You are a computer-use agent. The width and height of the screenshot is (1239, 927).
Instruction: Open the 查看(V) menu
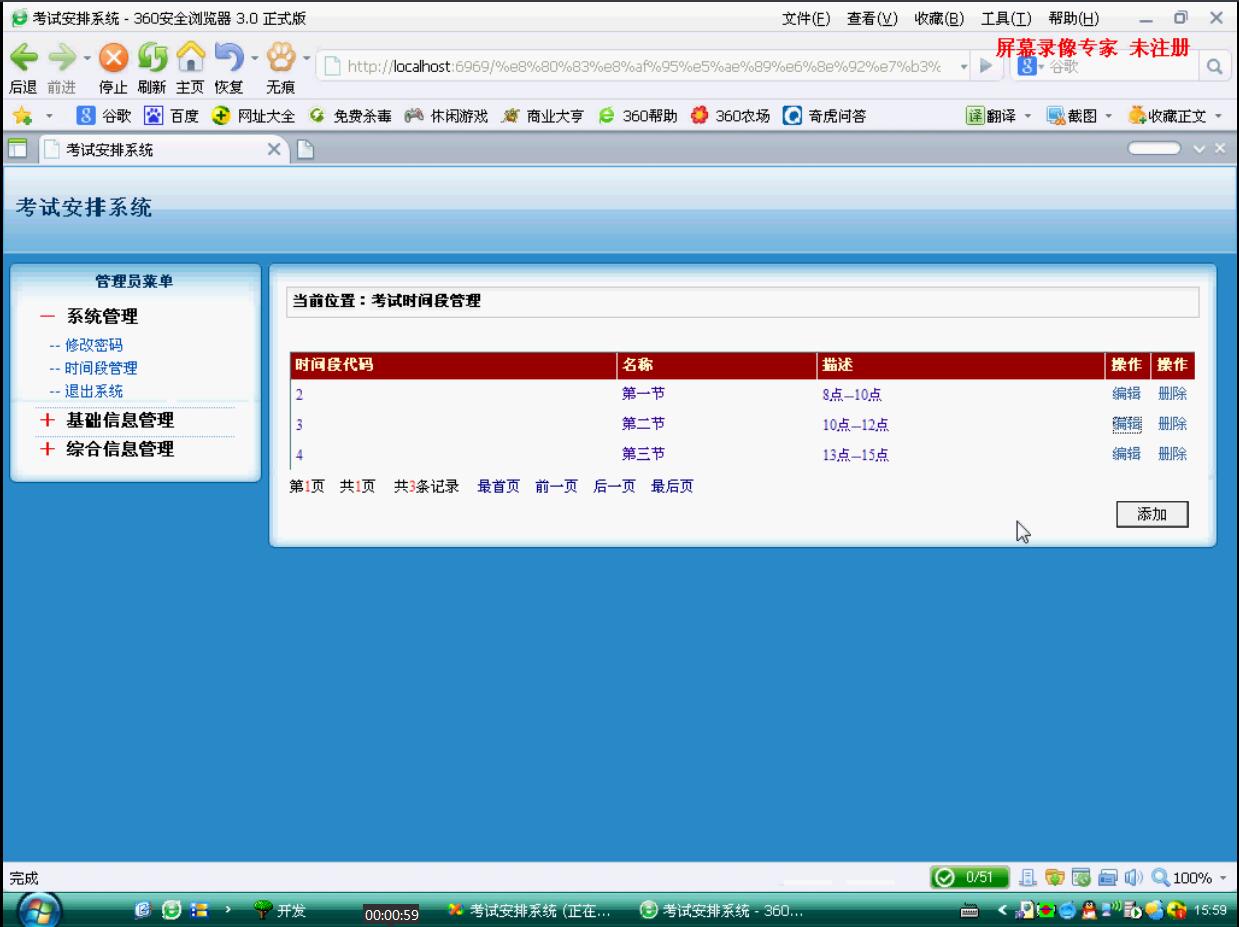coord(873,18)
